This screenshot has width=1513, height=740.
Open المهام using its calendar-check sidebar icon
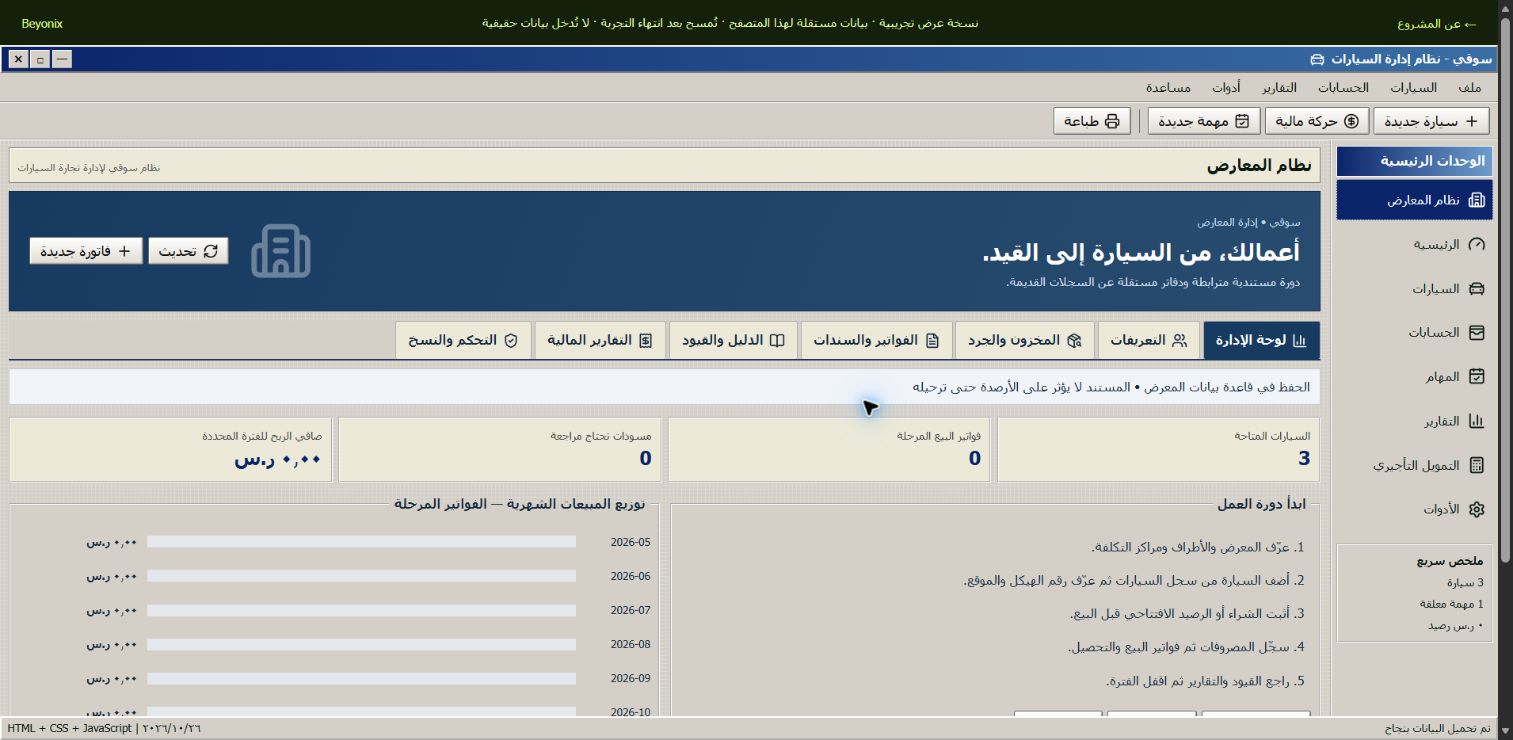click(x=1476, y=377)
